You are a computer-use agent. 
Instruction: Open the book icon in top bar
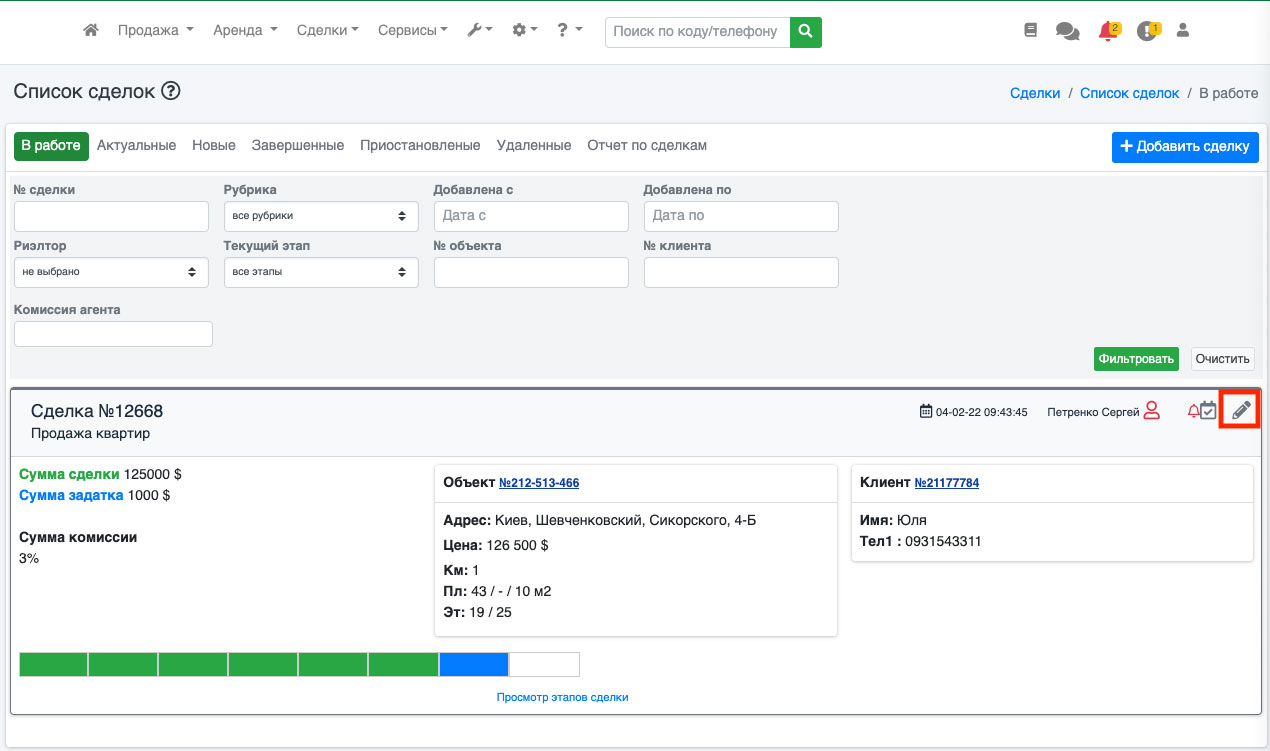[x=1031, y=31]
